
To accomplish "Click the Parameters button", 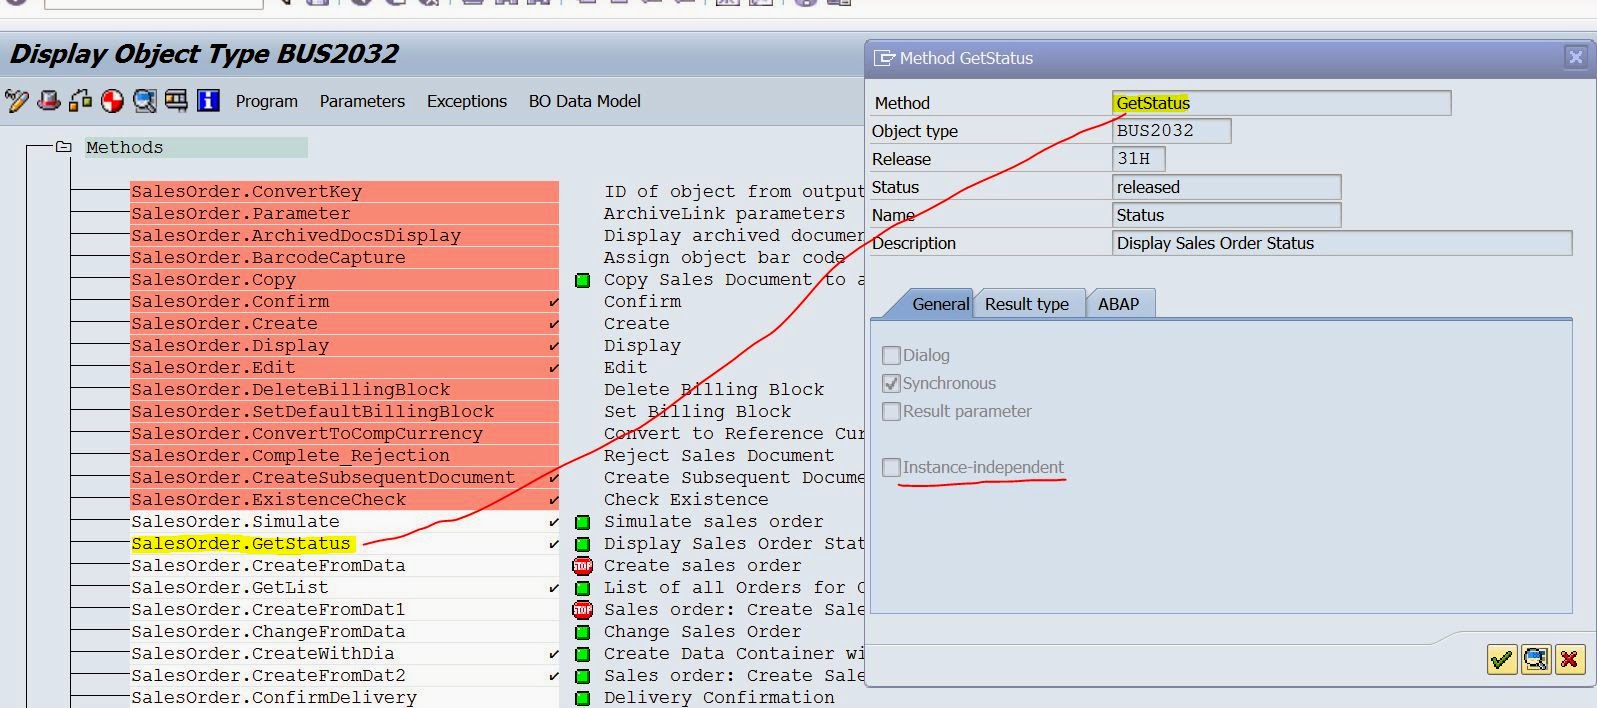I will pos(362,101).
